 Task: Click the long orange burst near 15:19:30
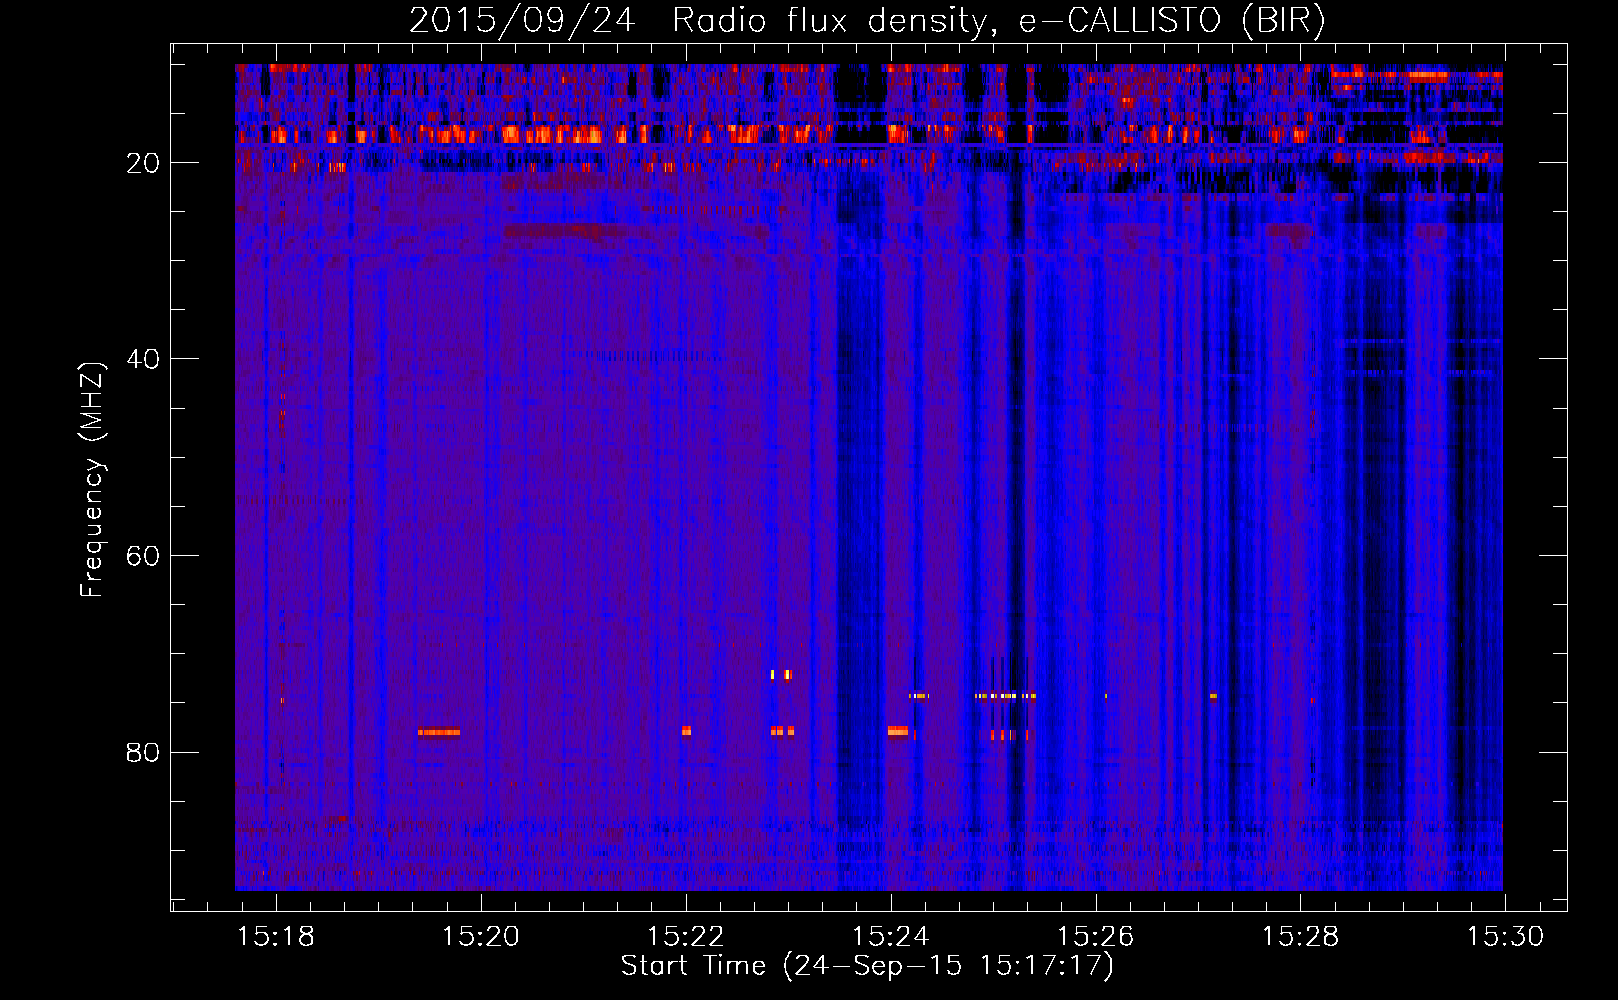coord(439,732)
